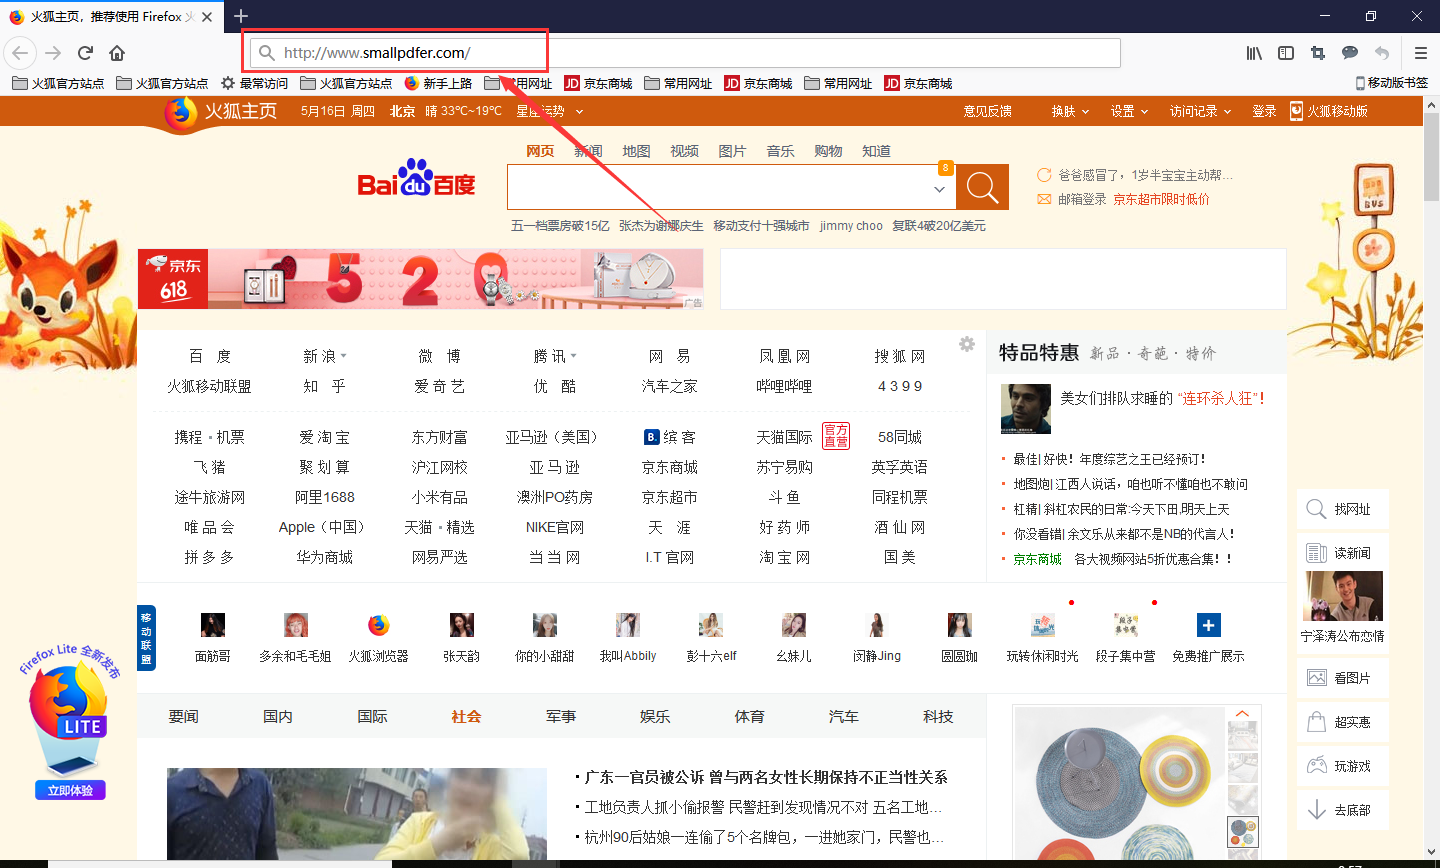Open the 淘宝网 site link
The image size is (1440, 868).
[x=784, y=557]
